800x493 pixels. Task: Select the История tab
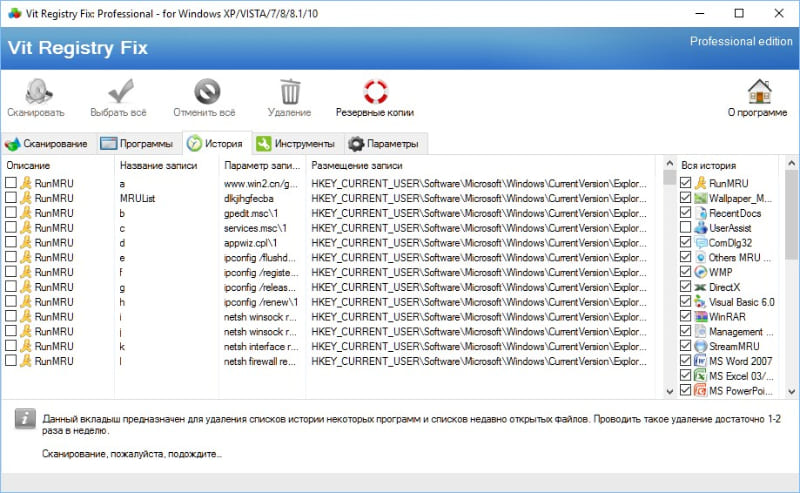(x=216, y=143)
